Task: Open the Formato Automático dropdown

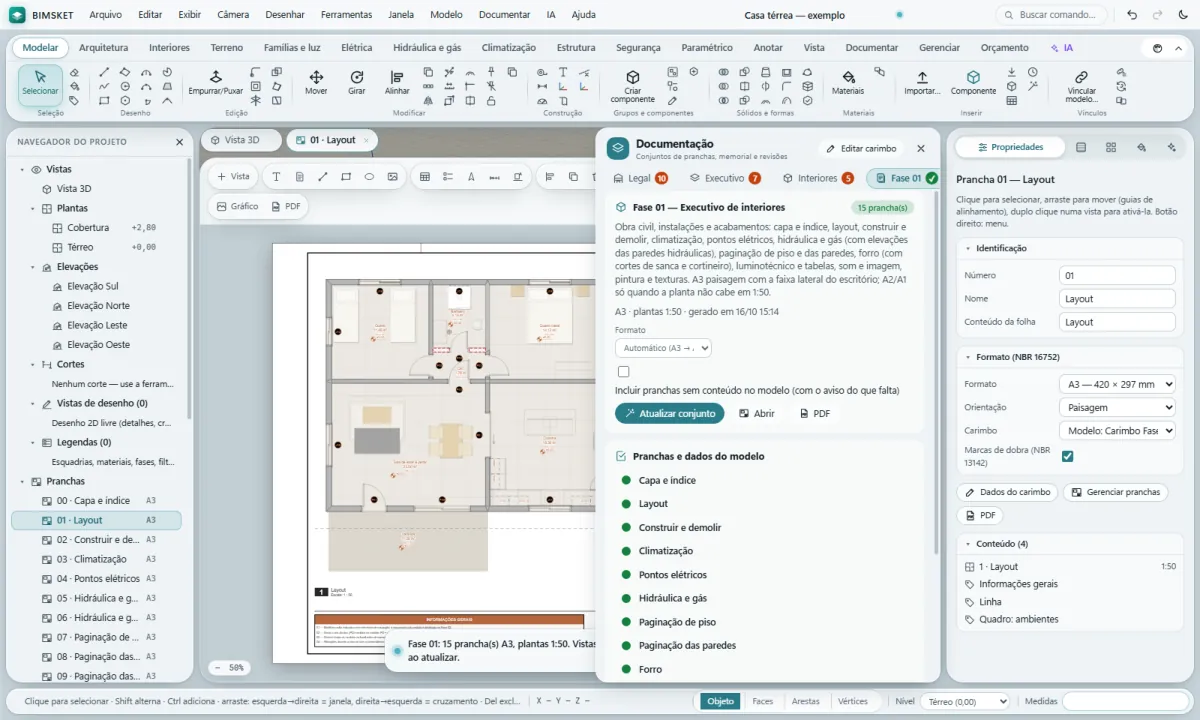Action: pyautogui.click(x=663, y=348)
